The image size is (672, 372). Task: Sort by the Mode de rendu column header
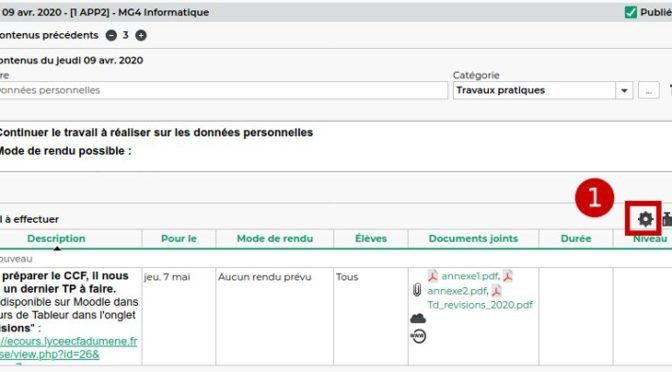tap(275, 239)
